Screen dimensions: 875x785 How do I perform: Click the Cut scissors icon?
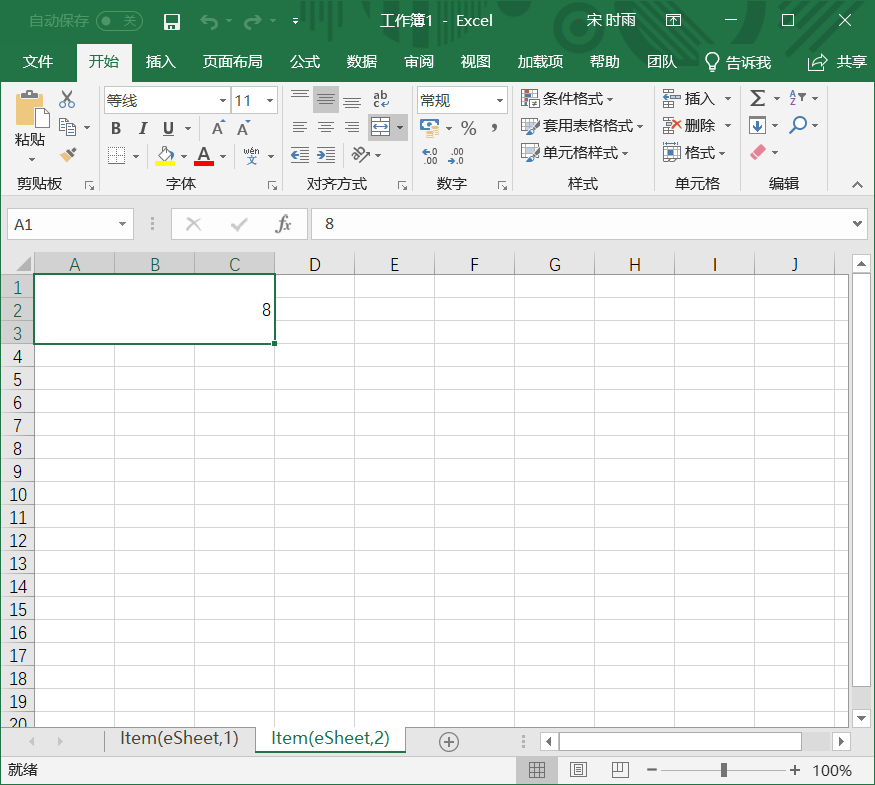67,99
